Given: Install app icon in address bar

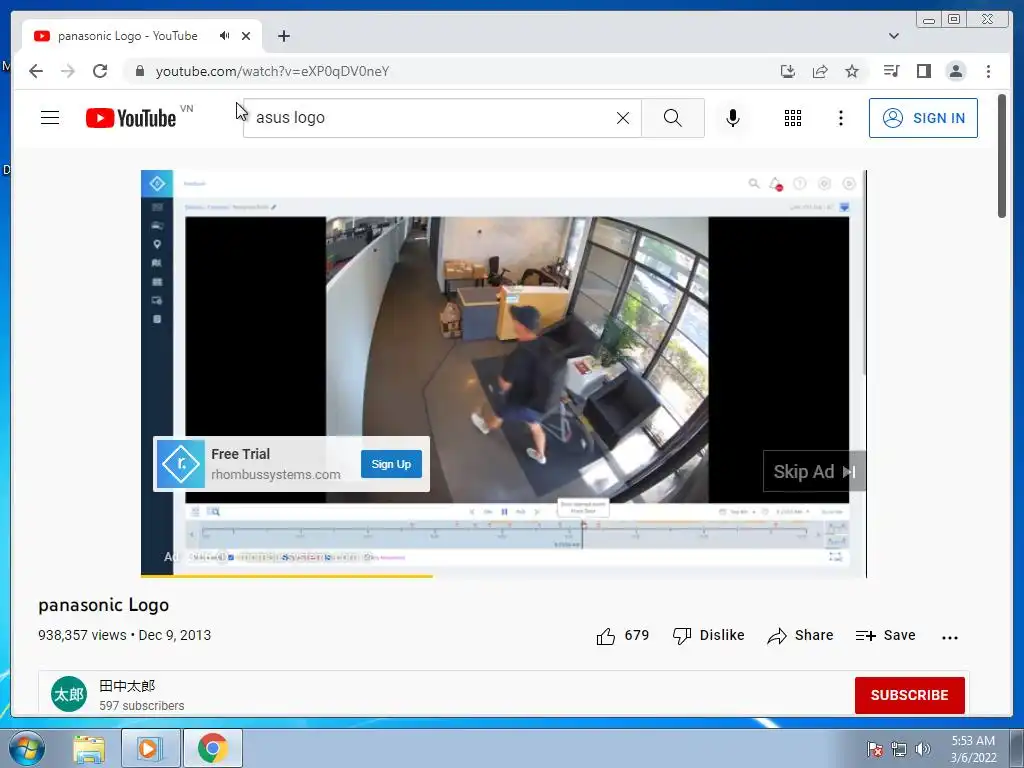Looking at the screenshot, I should 788,71.
